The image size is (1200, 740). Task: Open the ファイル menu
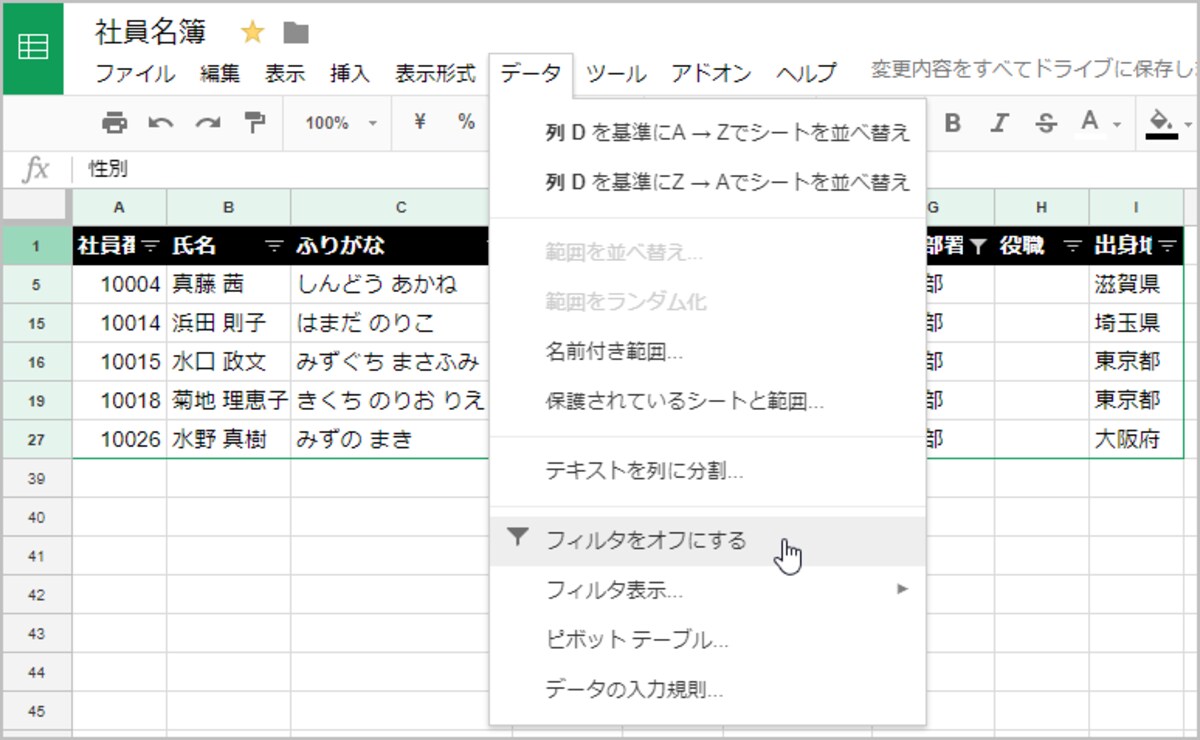(135, 73)
